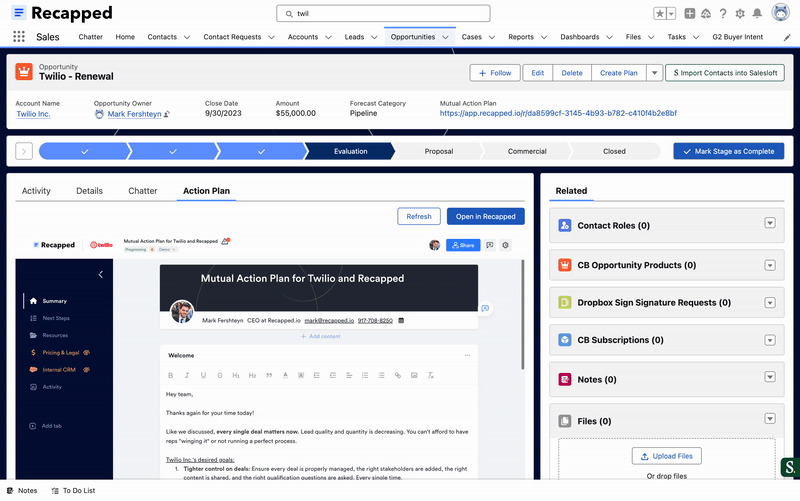800x501 pixels.
Task: Open Next Steps in sidebar
Action: pyautogui.click(x=56, y=318)
